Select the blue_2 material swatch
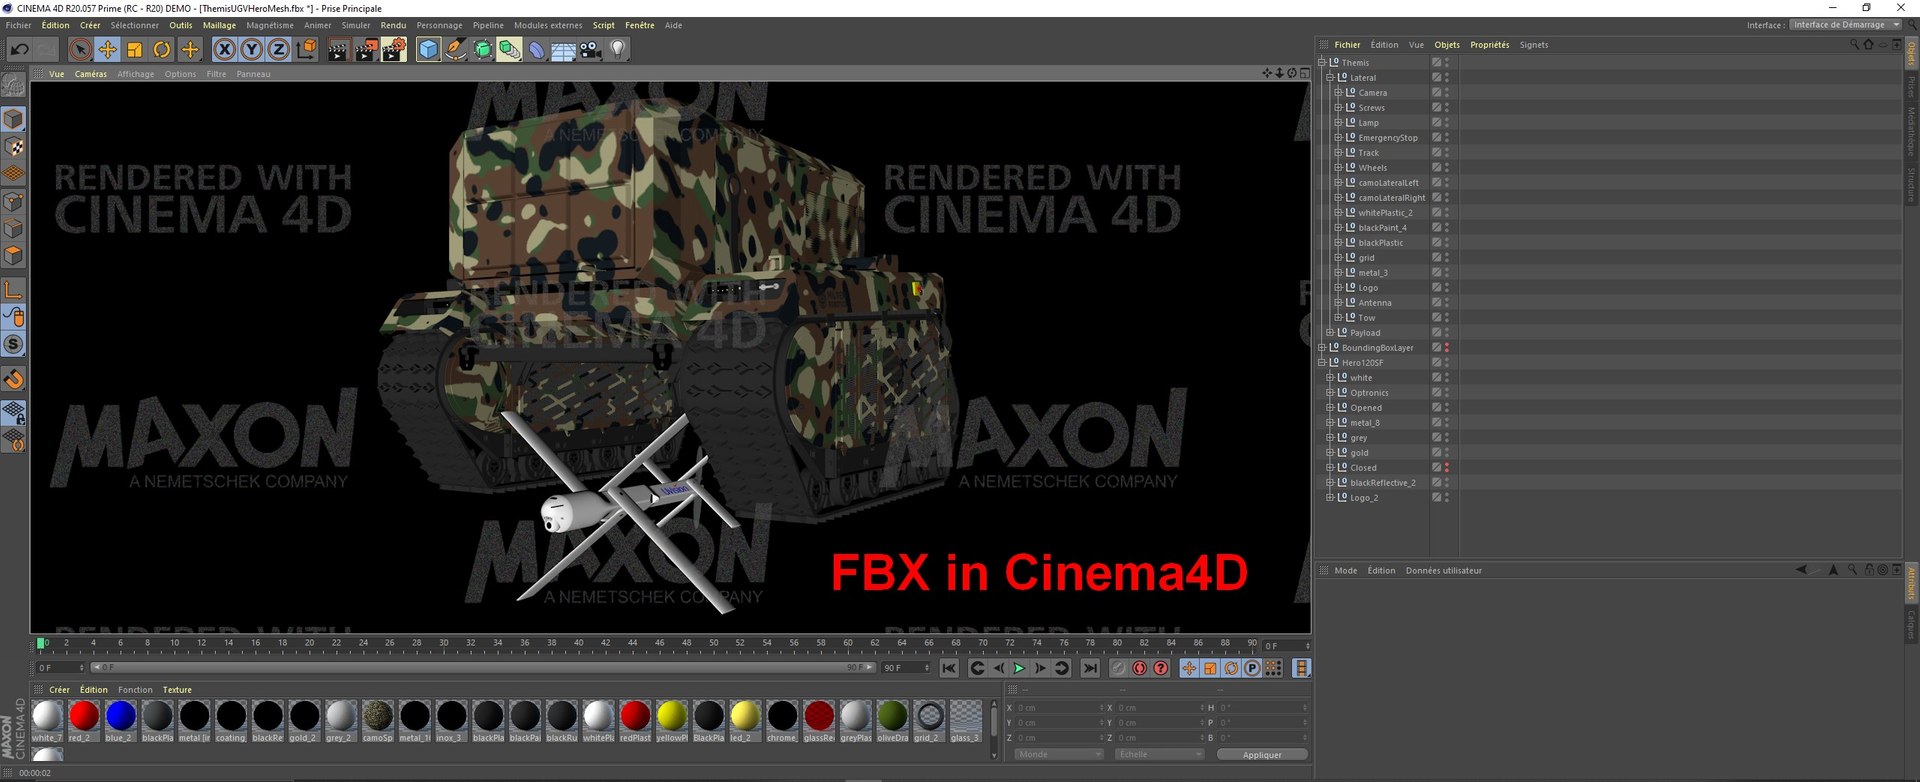 click(120, 721)
